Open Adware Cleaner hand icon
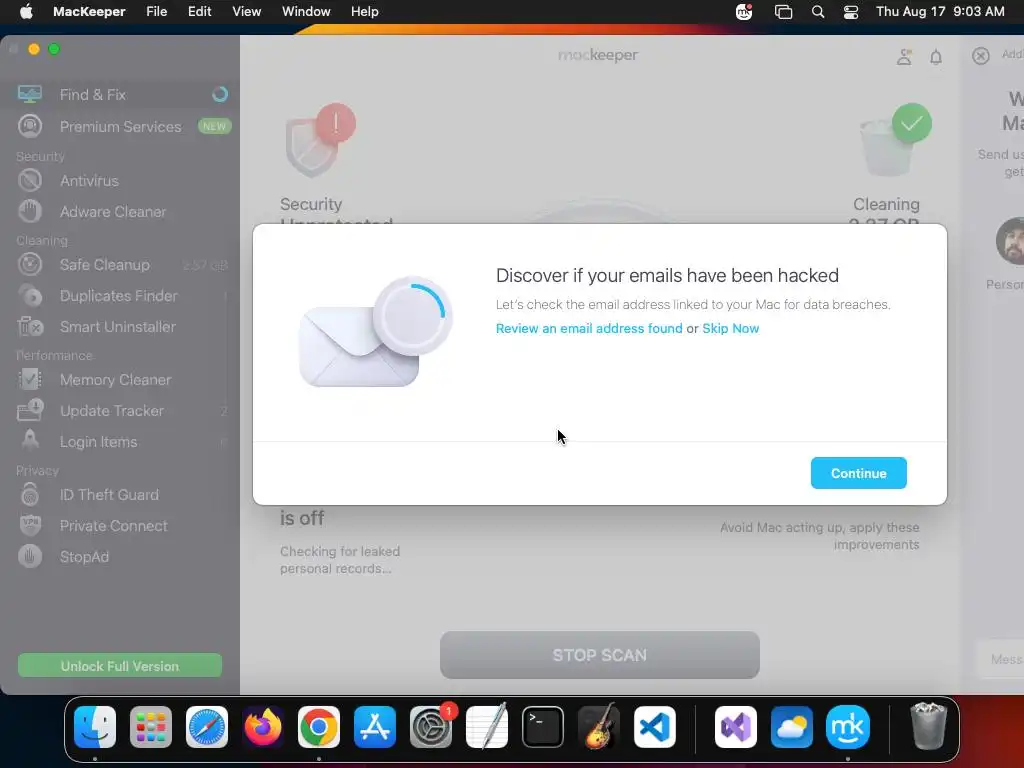Screen dimensions: 1024x768 click(x=29, y=211)
